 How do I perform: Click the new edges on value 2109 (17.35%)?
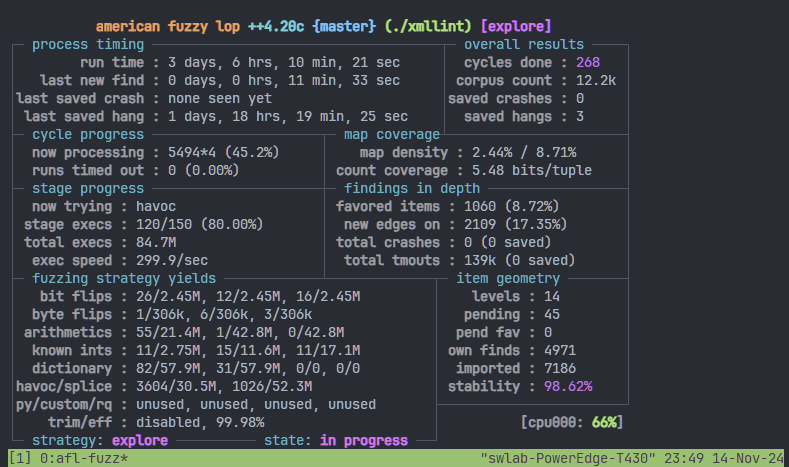[516, 224]
